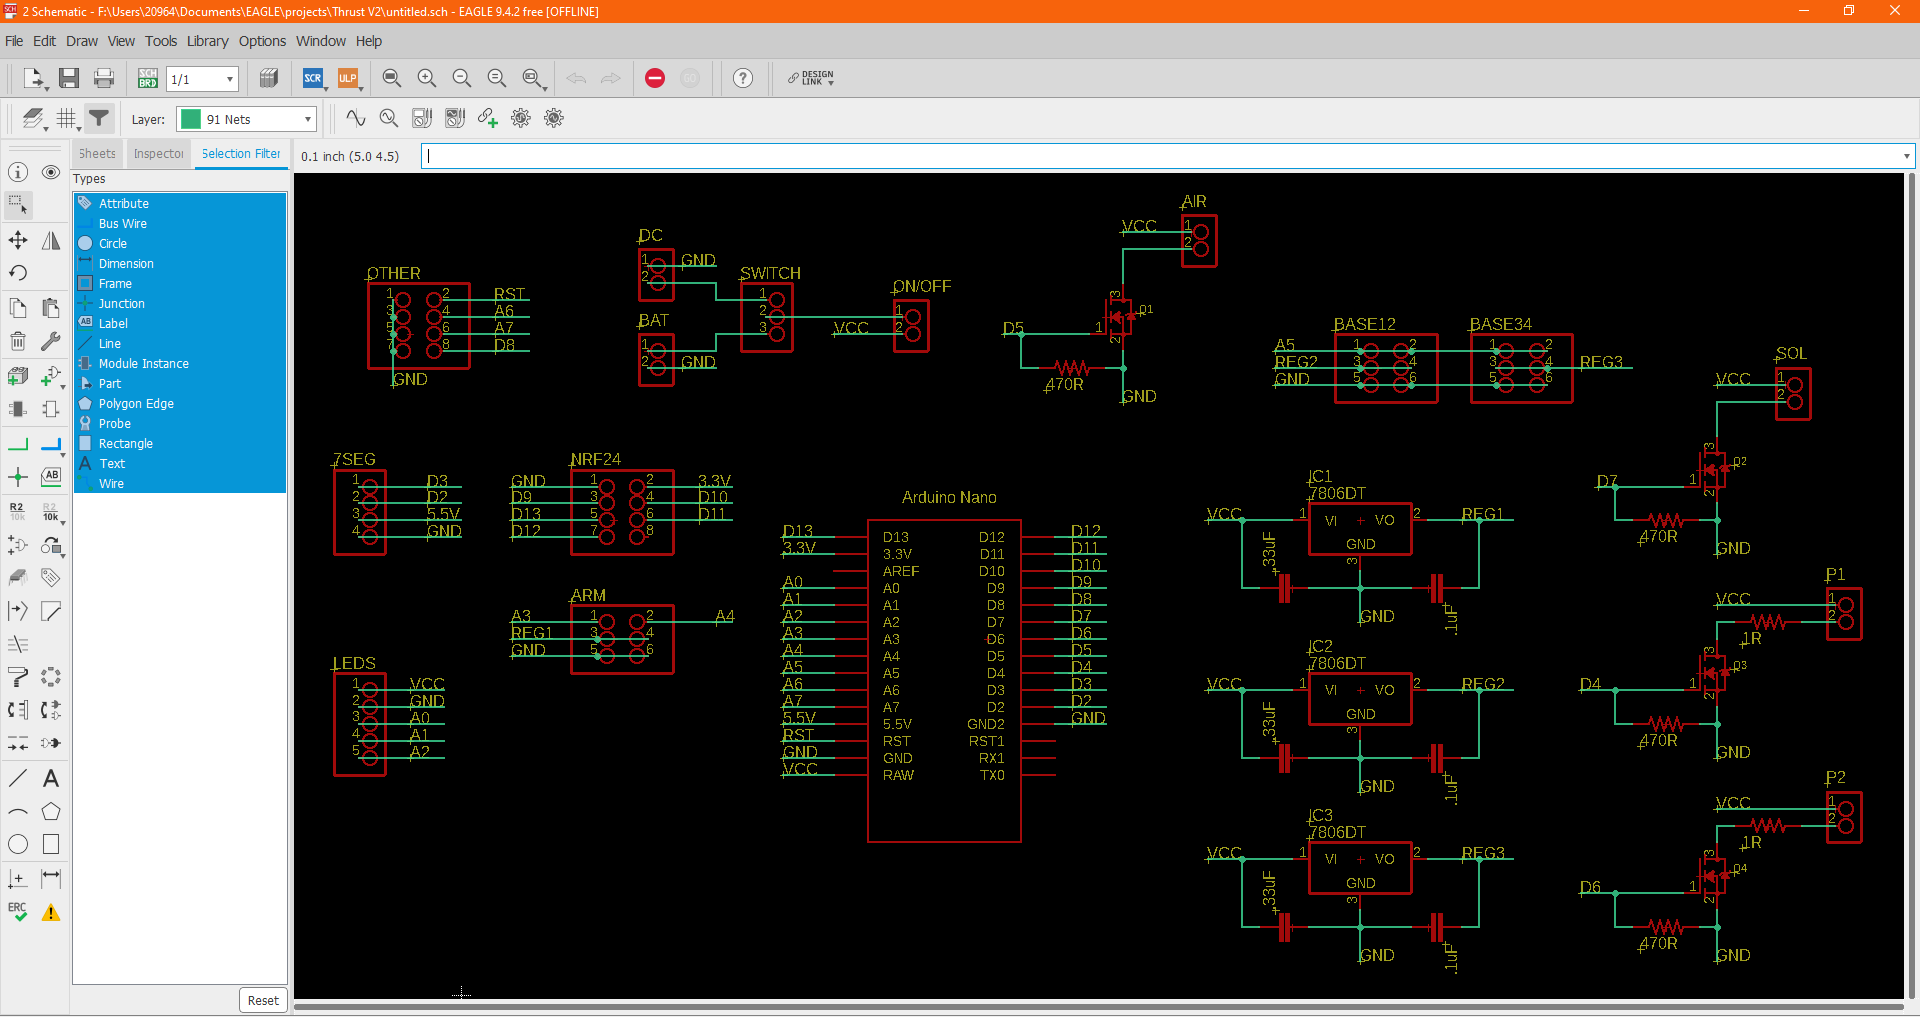Select the Rotate tool
Image resolution: width=1920 pixels, height=1017 pixels.
pos(18,273)
